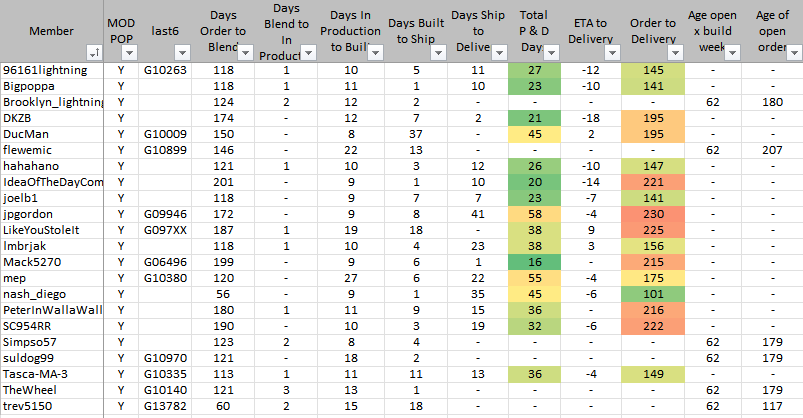Image resolution: width=803 pixels, height=418 pixels.
Task: Click the green 16 Total P&D cell
Action: pos(534,263)
